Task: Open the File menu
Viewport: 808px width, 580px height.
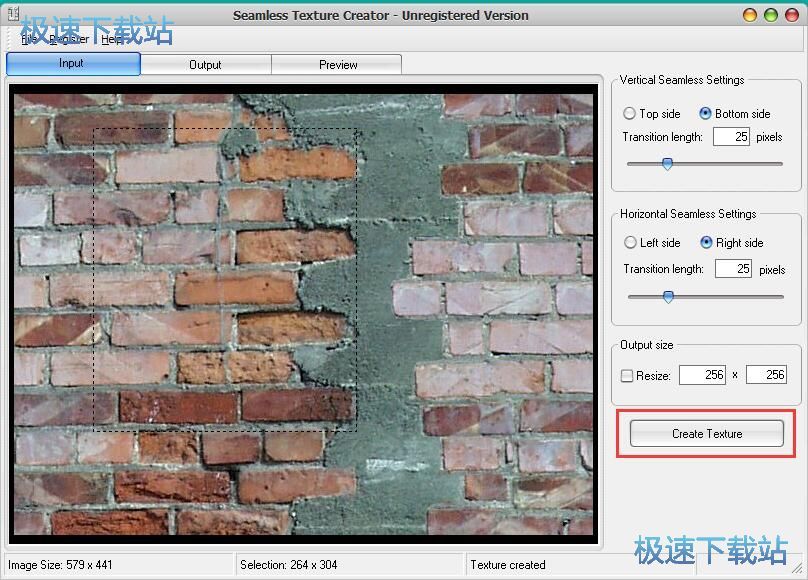Action: point(28,39)
